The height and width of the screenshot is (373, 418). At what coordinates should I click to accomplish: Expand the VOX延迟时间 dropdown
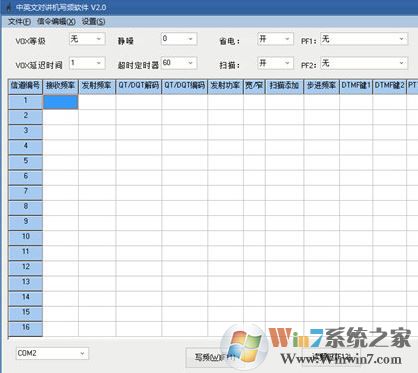tap(87, 63)
